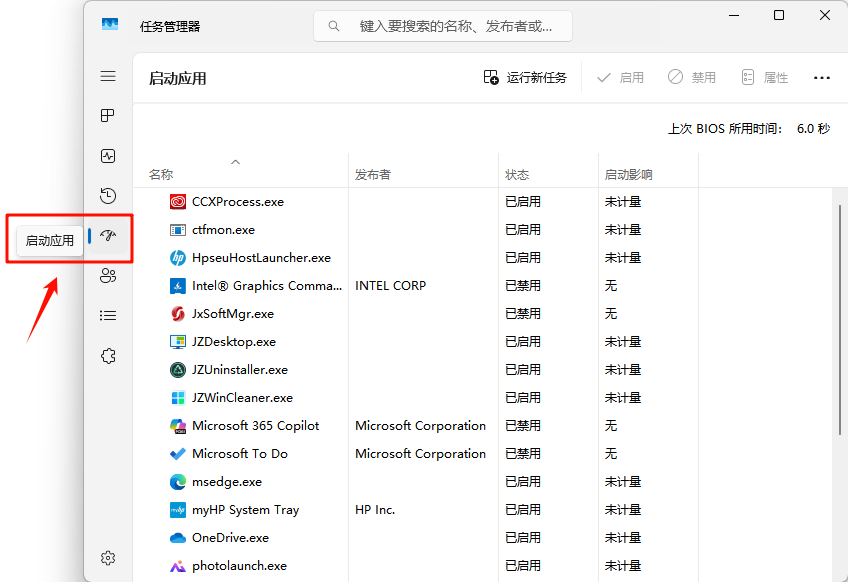Click the 任务管理器 window title text

click(x=170, y=26)
